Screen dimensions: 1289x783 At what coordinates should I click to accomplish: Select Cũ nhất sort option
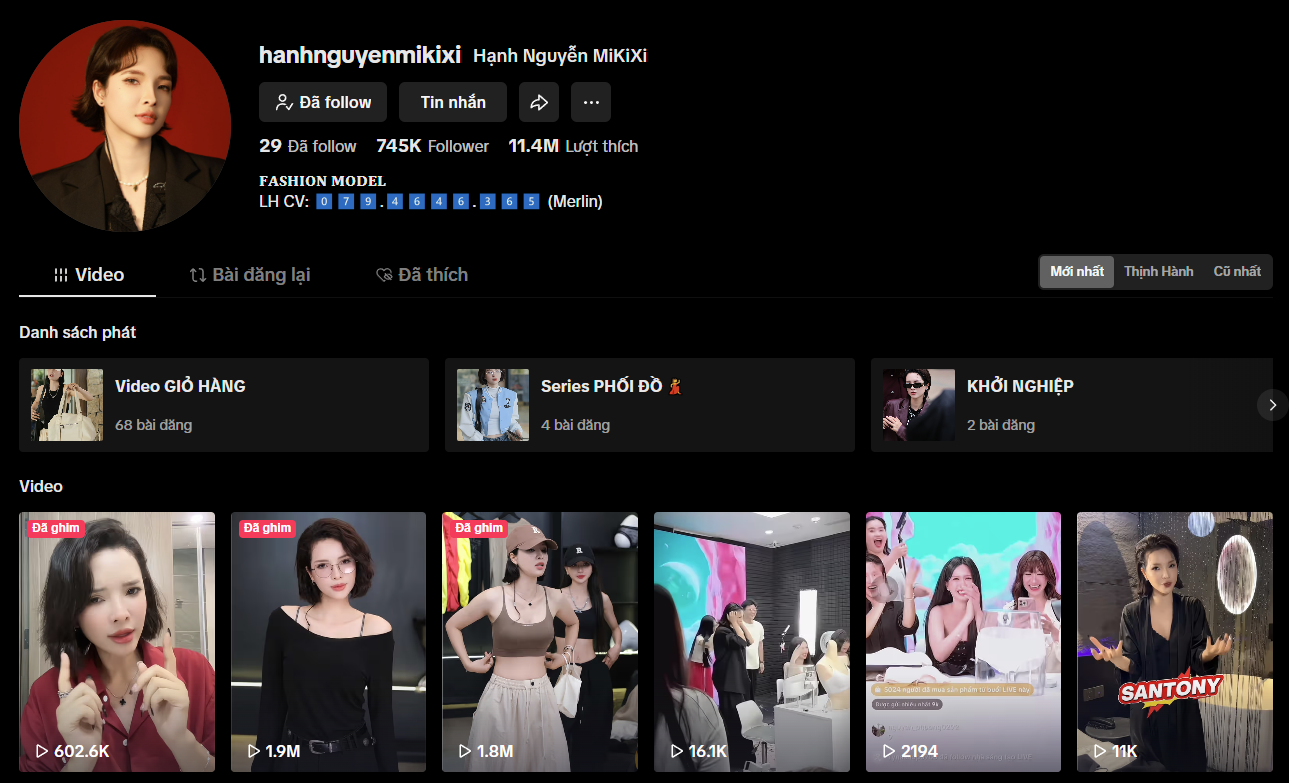[x=1237, y=272]
